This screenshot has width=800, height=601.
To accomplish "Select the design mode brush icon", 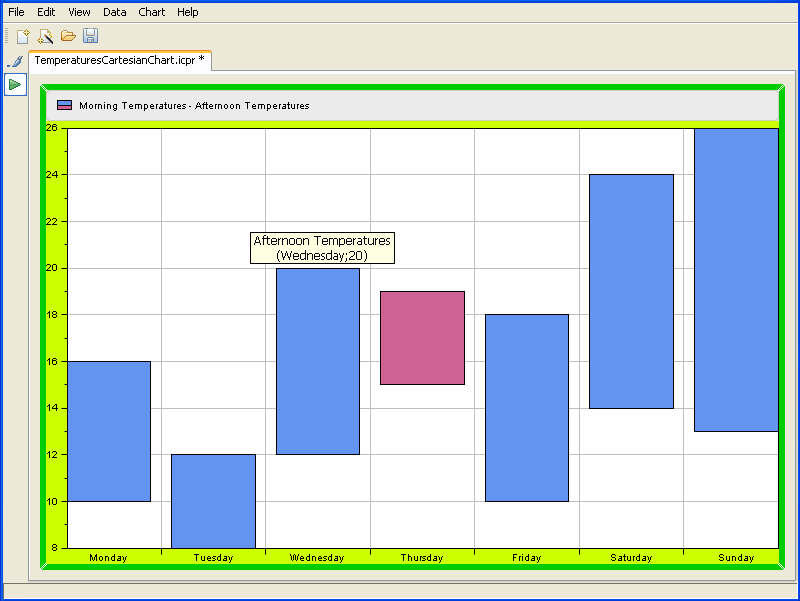I will tap(15, 62).
